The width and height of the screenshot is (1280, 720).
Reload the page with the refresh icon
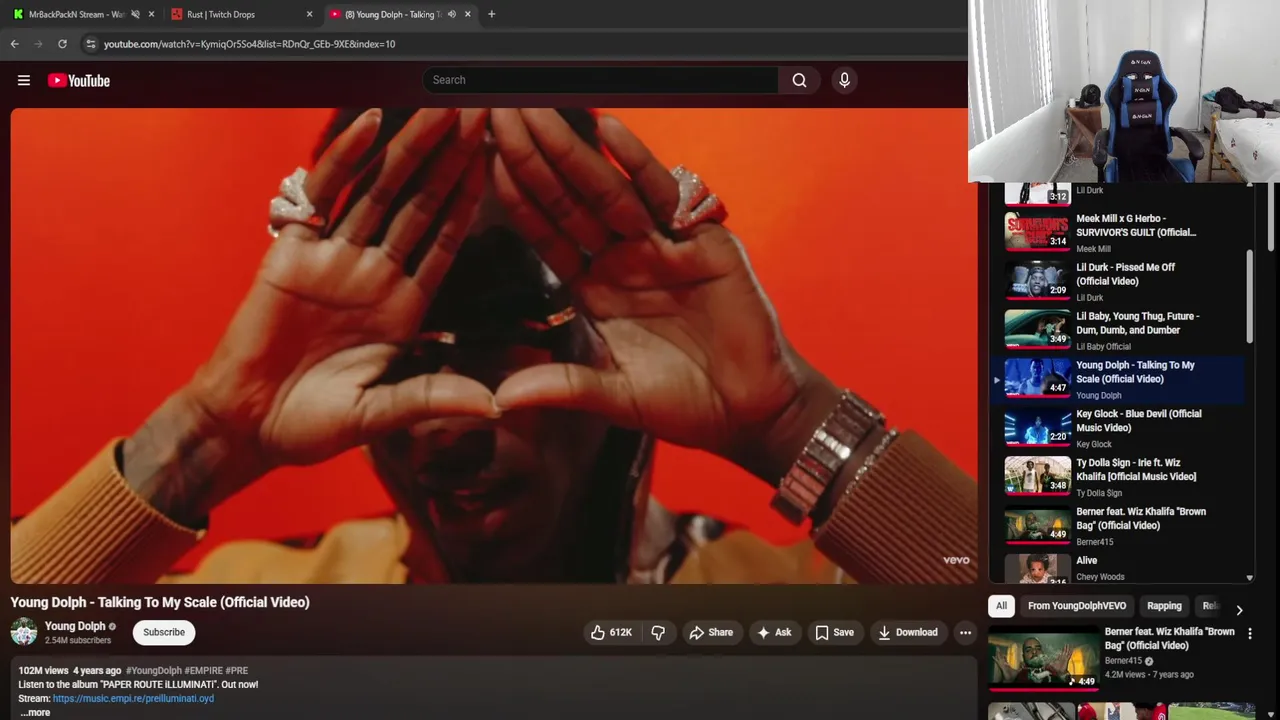(x=62, y=44)
